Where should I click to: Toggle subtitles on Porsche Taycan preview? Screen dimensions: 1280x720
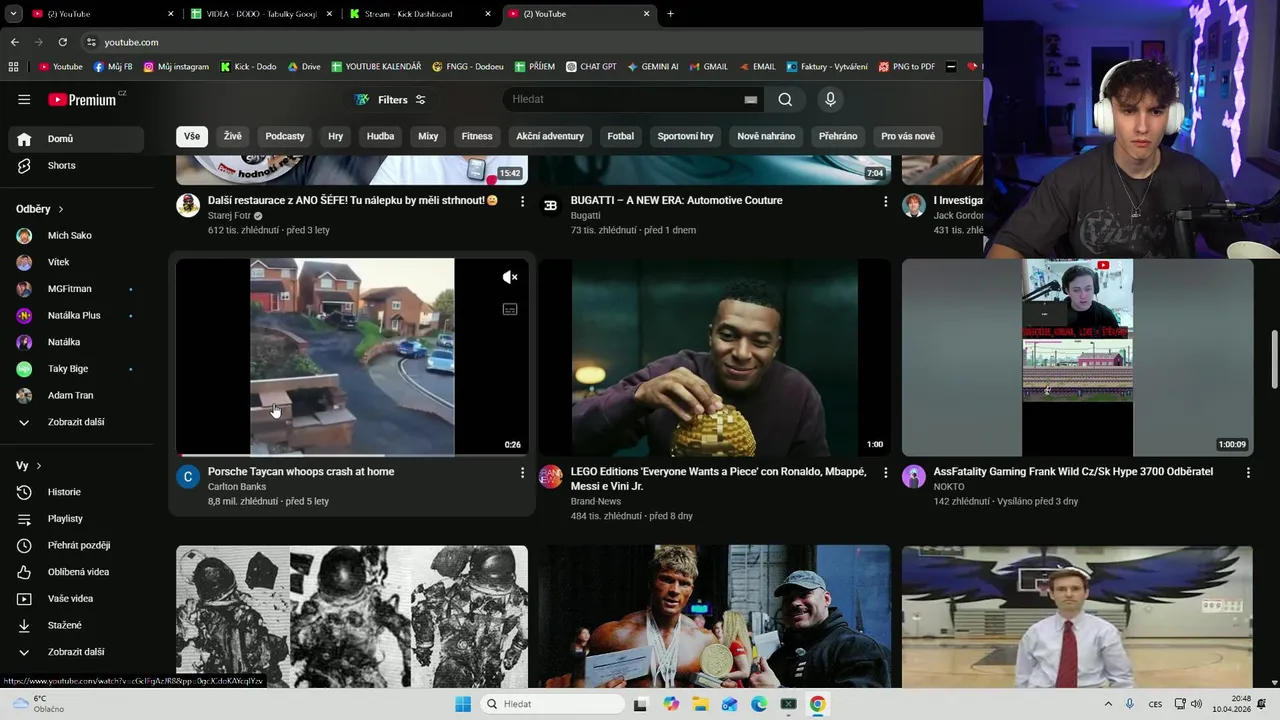point(510,309)
